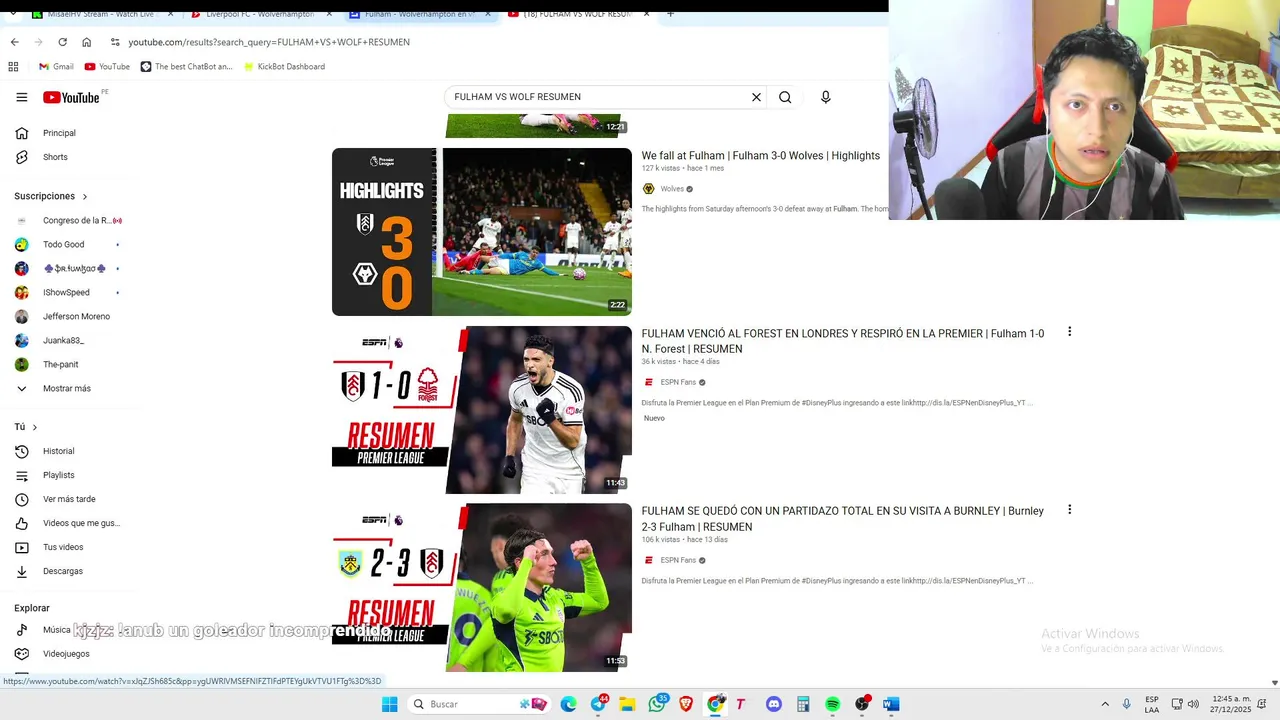Open Videojuegos under Explorar
Viewport: 1280px width, 720px height.
click(x=68, y=654)
